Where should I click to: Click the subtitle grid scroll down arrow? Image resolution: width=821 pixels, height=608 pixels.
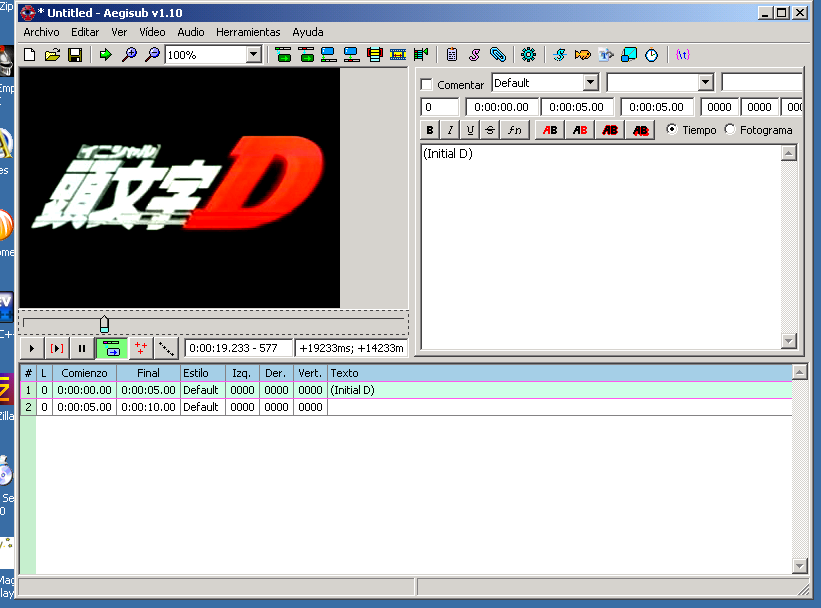pos(800,566)
